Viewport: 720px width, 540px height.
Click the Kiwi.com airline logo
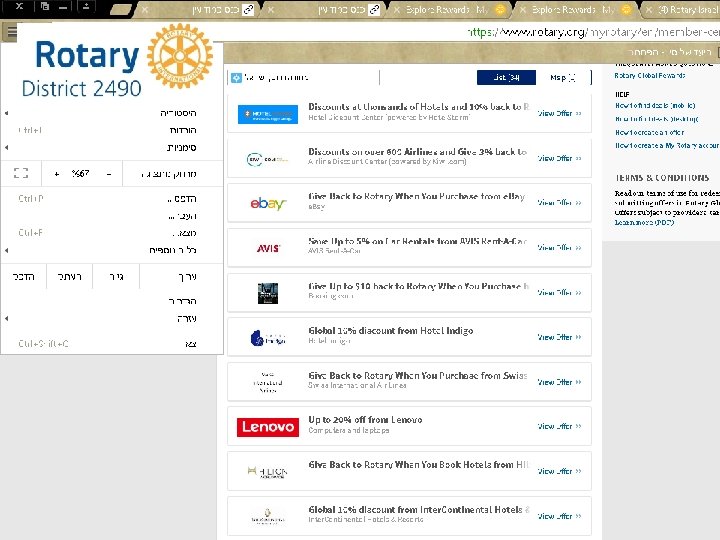click(x=268, y=159)
